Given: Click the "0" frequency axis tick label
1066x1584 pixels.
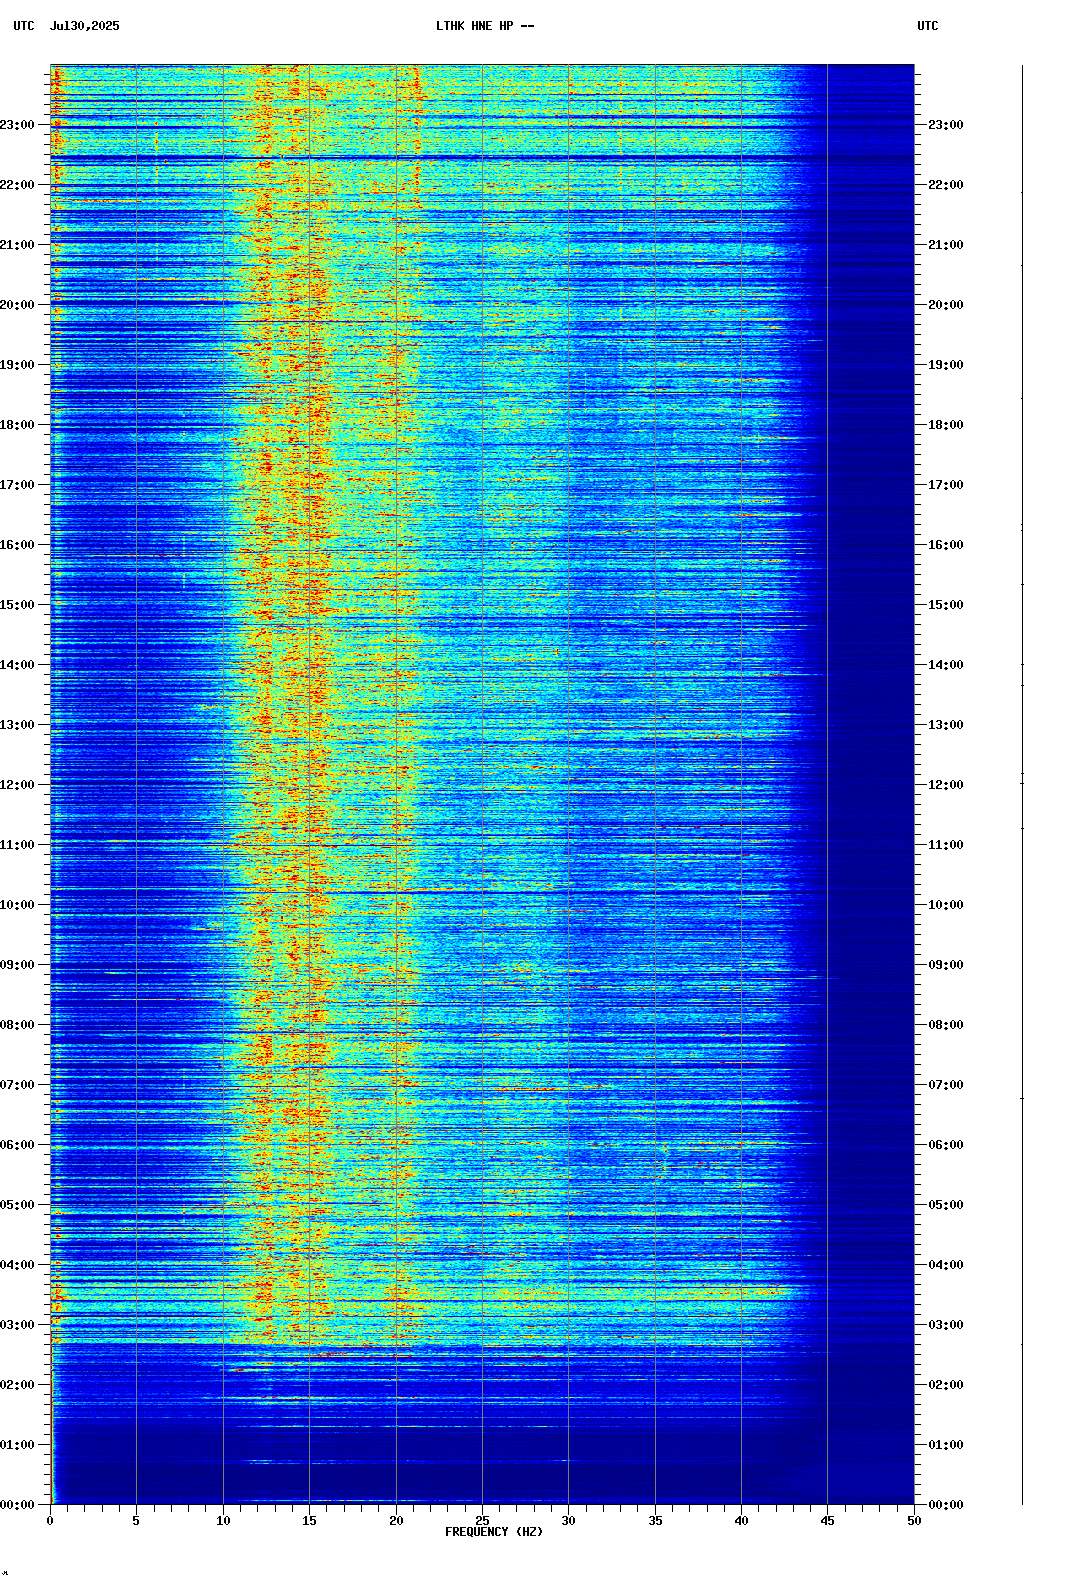Looking at the screenshot, I should (x=50, y=1521).
